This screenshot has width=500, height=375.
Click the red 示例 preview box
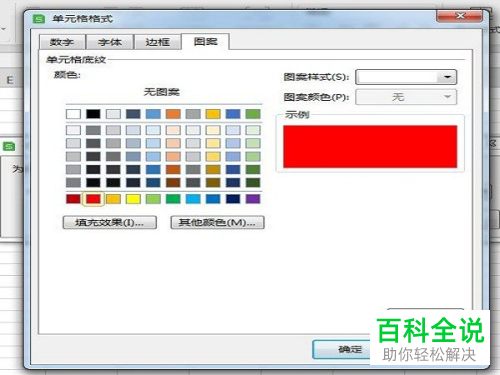coord(370,146)
